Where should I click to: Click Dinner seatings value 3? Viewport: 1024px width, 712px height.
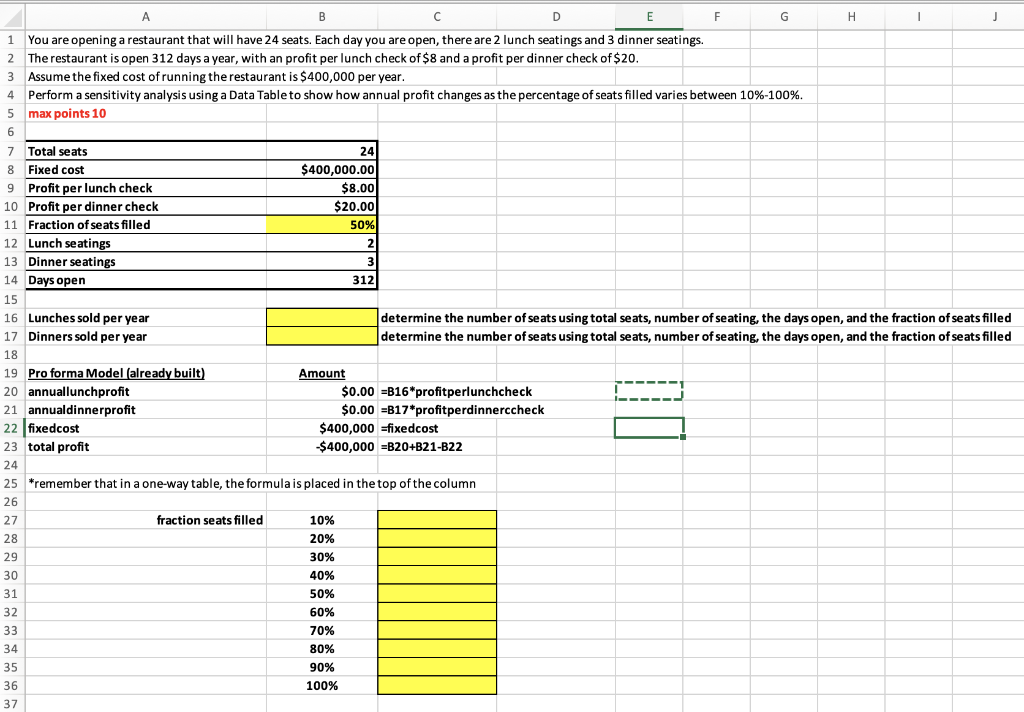coord(322,261)
